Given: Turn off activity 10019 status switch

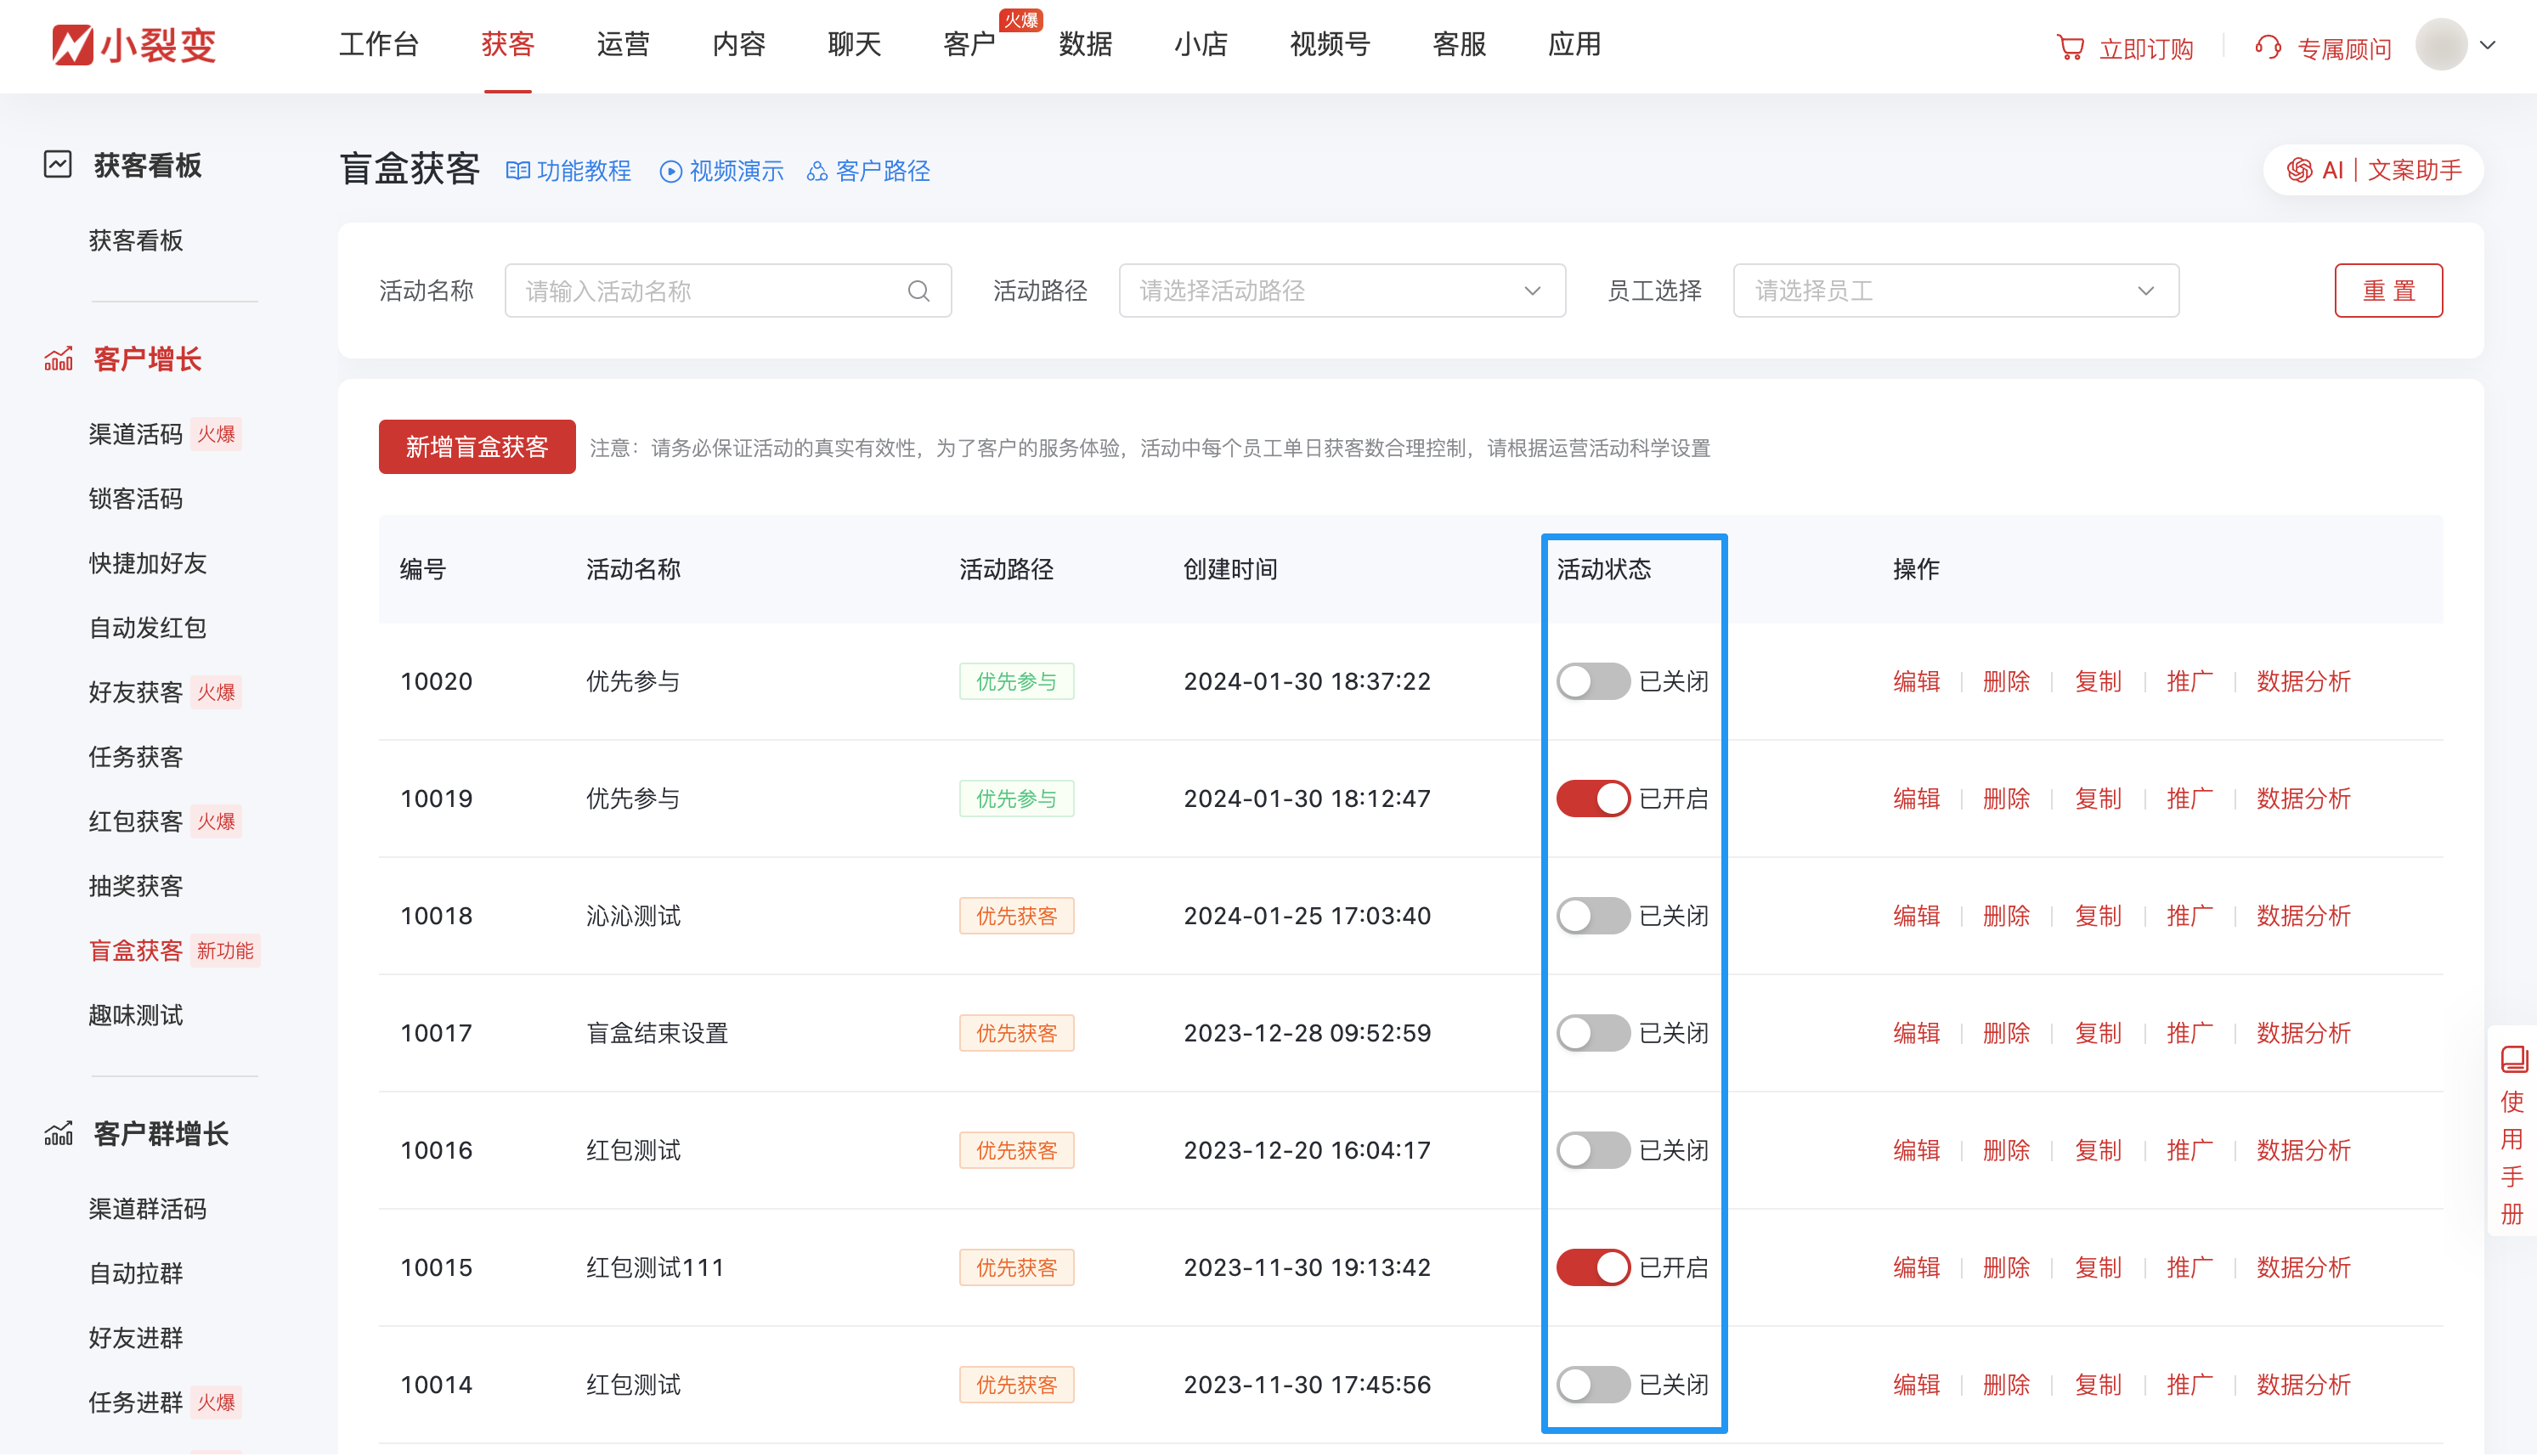Looking at the screenshot, I should [1592, 798].
